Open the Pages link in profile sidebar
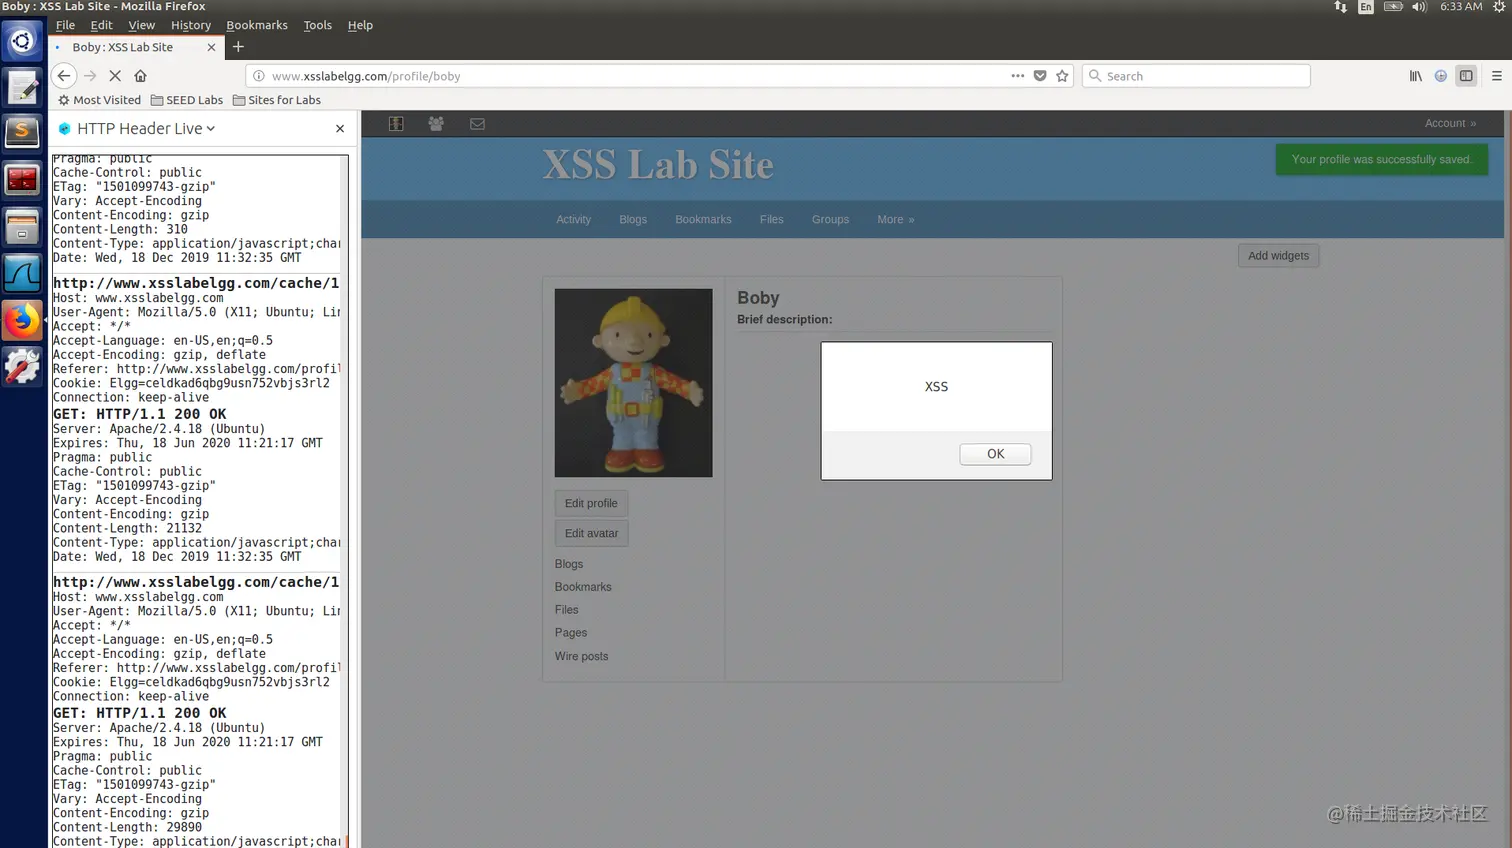 pyautogui.click(x=571, y=633)
